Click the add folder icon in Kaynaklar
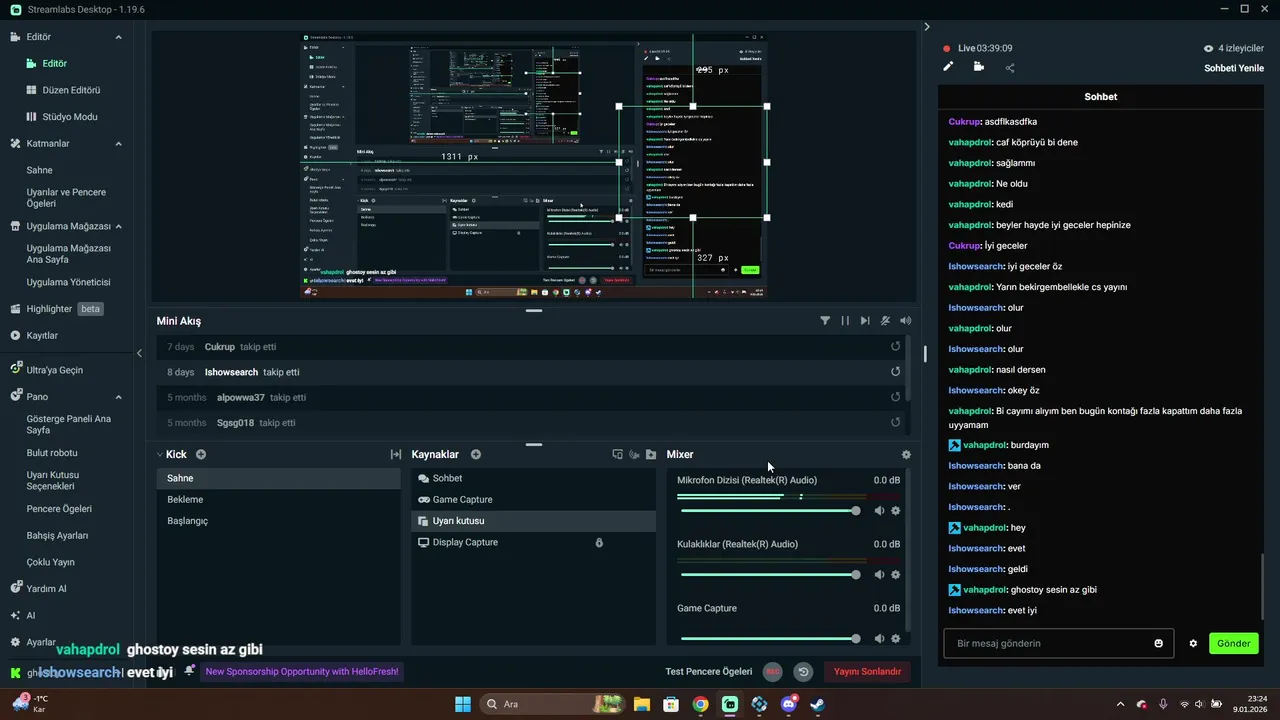Screen dimensions: 1280x720 [x=651, y=454]
